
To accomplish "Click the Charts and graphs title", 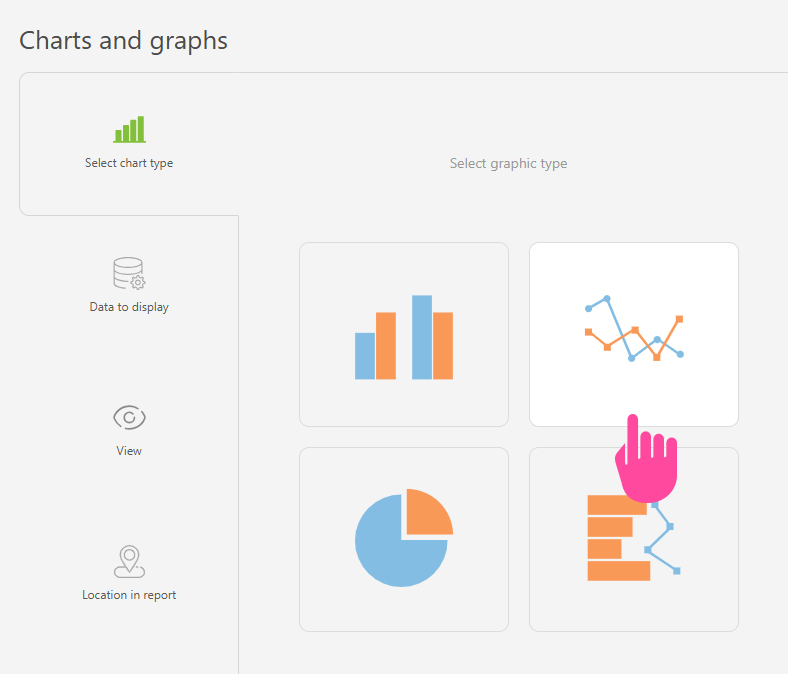I will (124, 40).
